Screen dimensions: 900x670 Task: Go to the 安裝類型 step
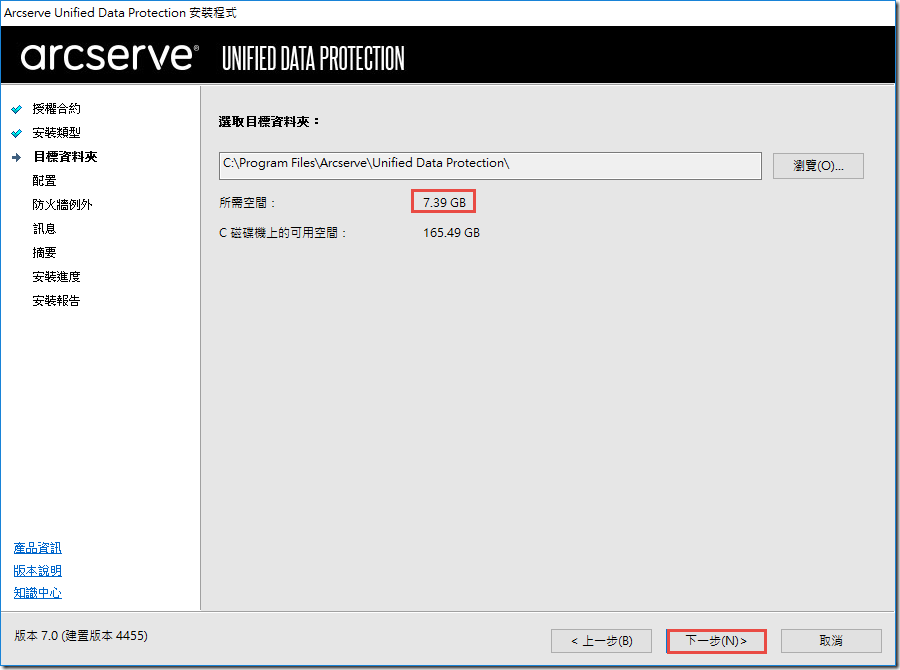point(56,132)
